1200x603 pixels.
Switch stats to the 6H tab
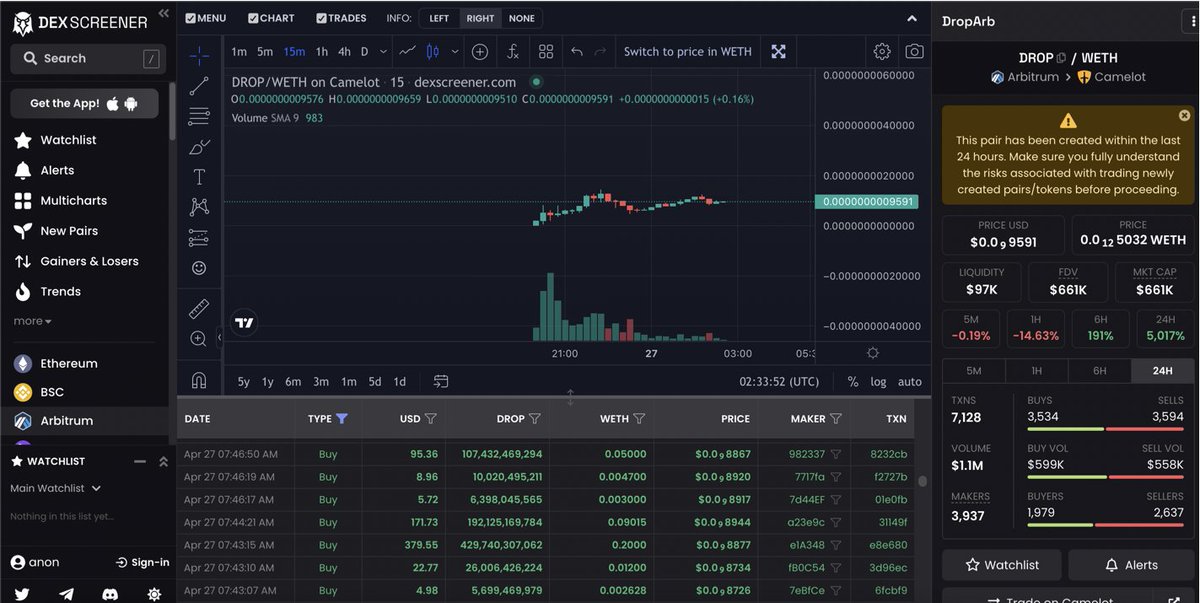click(1099, 370)
